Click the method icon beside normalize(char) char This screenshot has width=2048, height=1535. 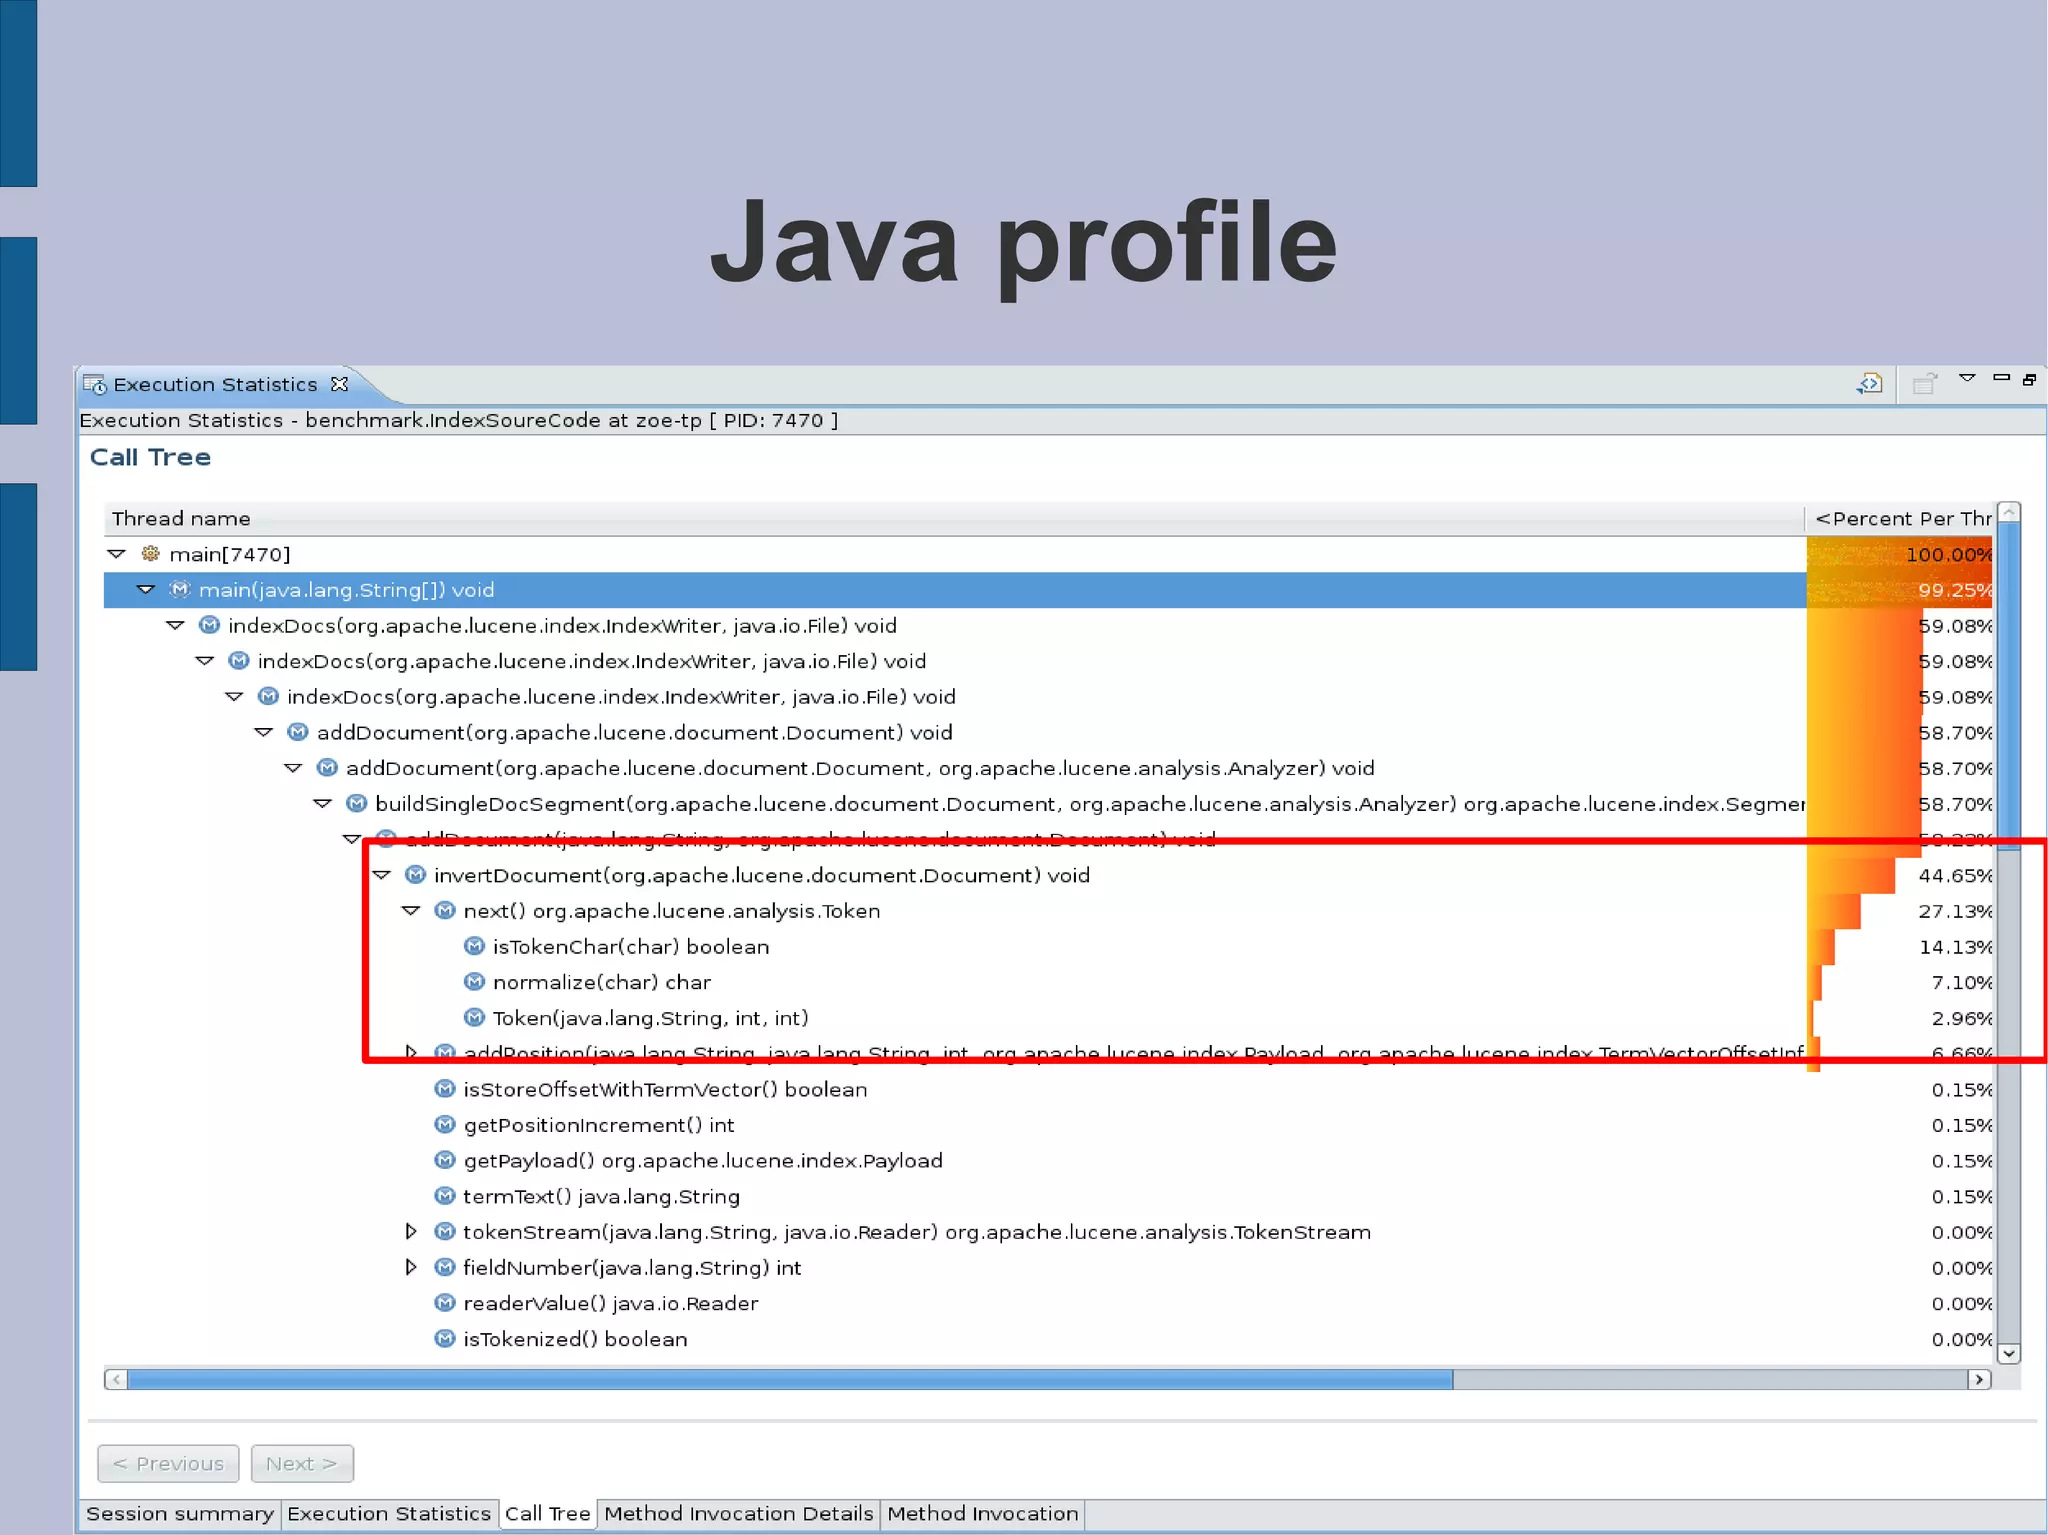(x=474, y=982)
